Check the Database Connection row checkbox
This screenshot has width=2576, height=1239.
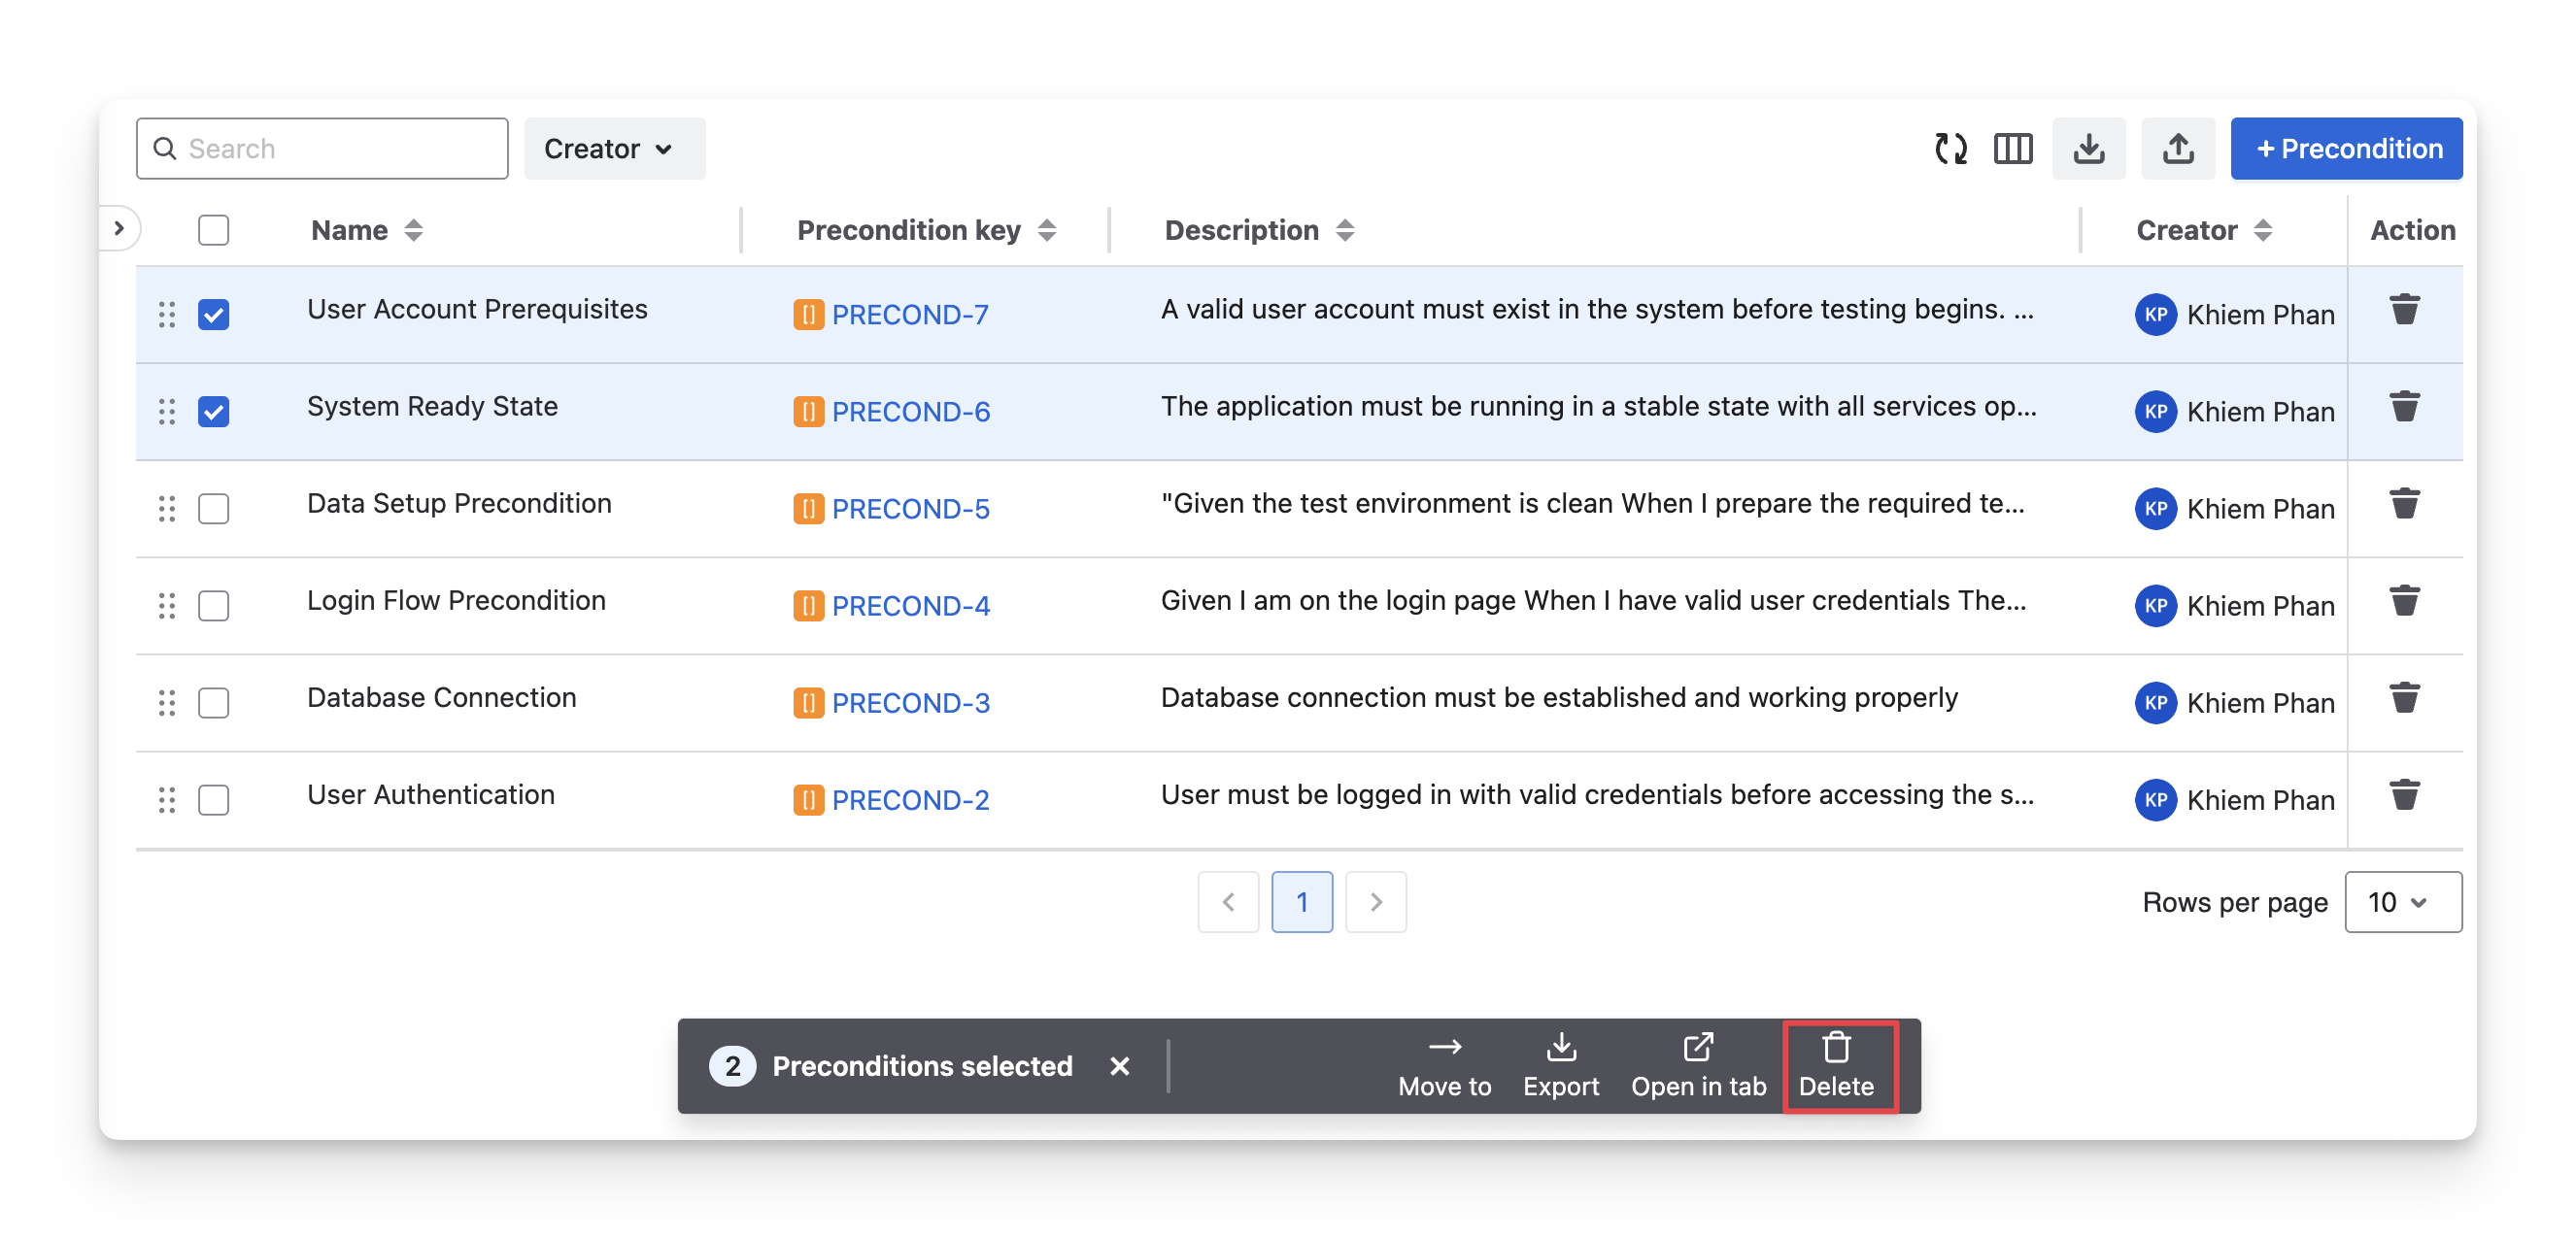[x=213, y=703]
